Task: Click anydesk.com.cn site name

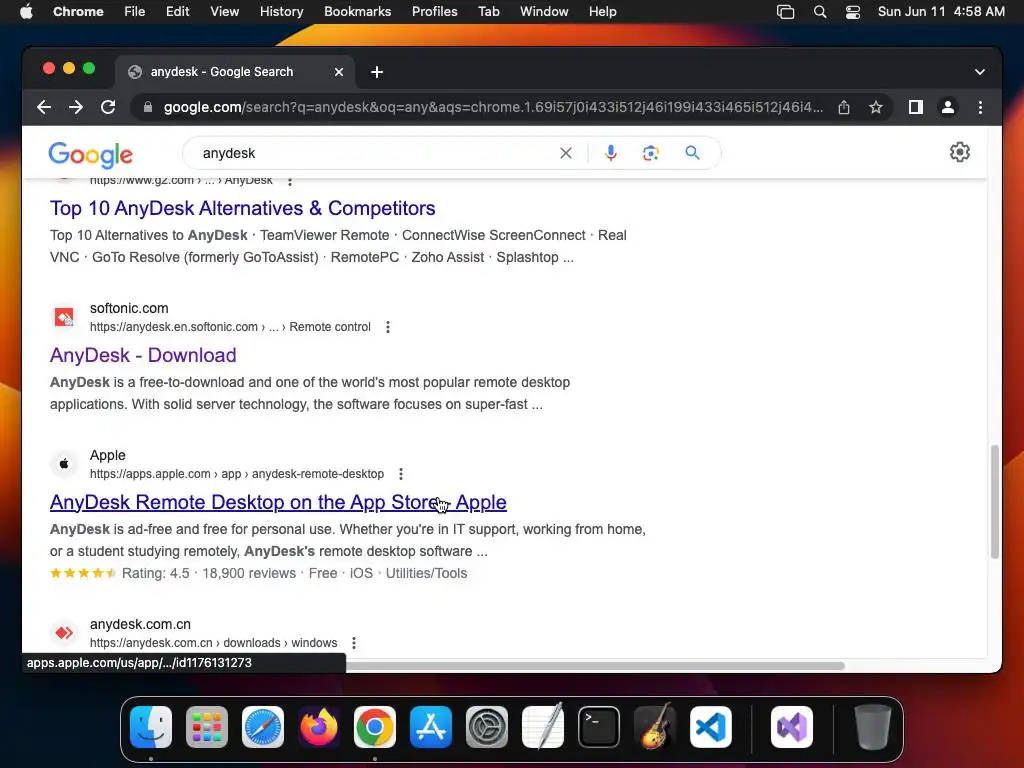Action: (140, 624)
